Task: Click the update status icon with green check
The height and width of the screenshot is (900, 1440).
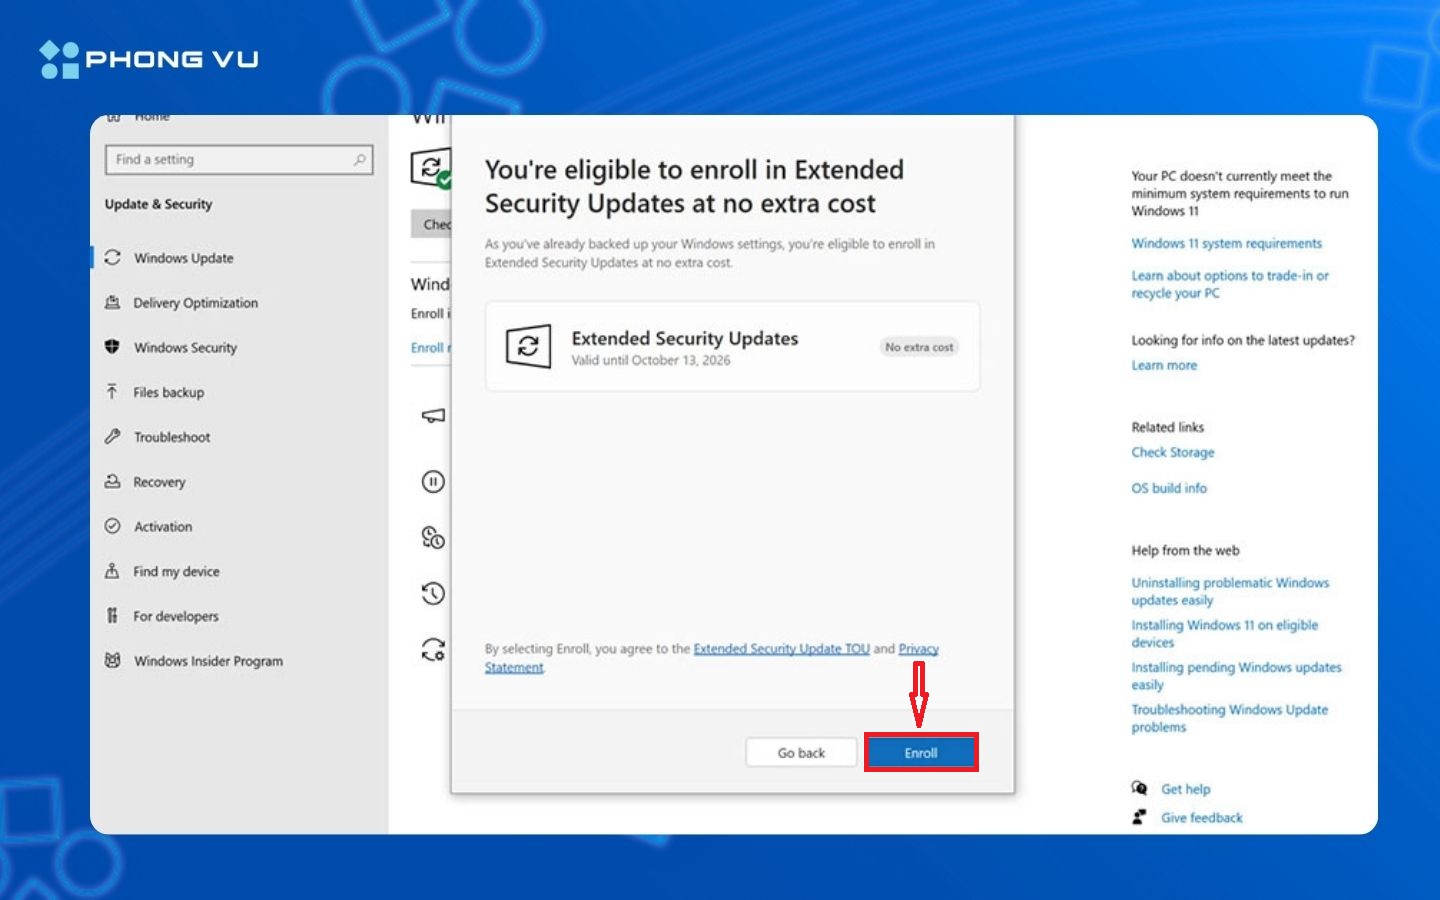Action: [432, 168]
